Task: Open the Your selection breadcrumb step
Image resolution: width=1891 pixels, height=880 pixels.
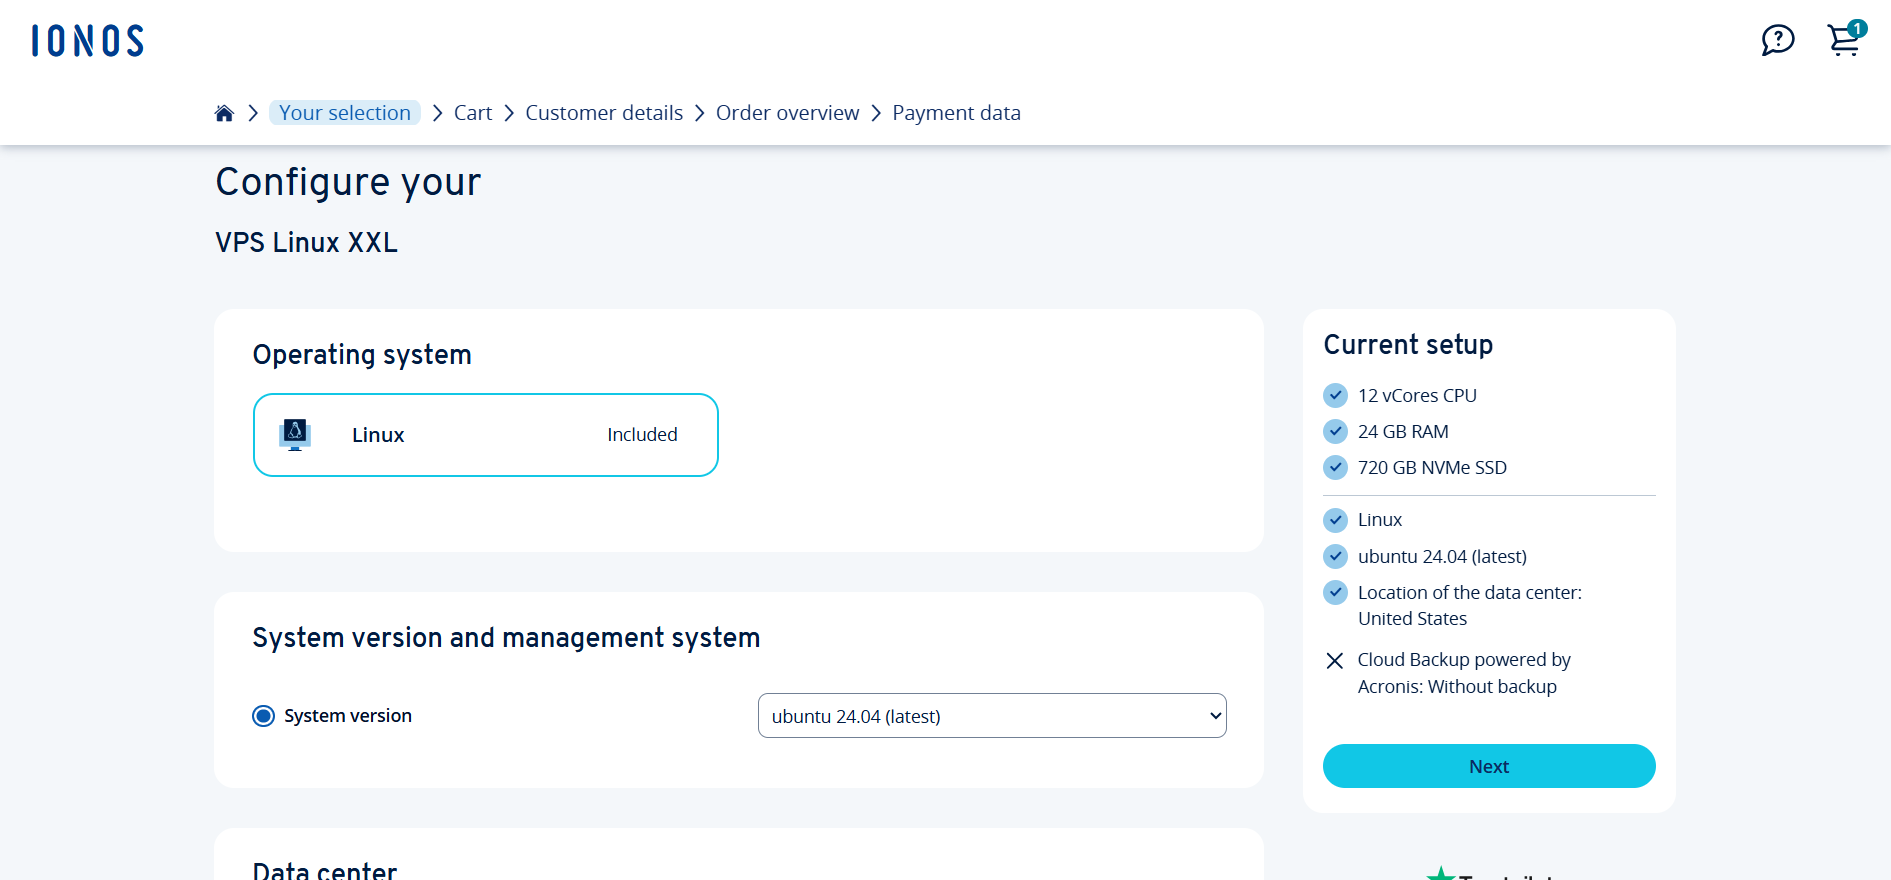Action: tap(345, 113)
